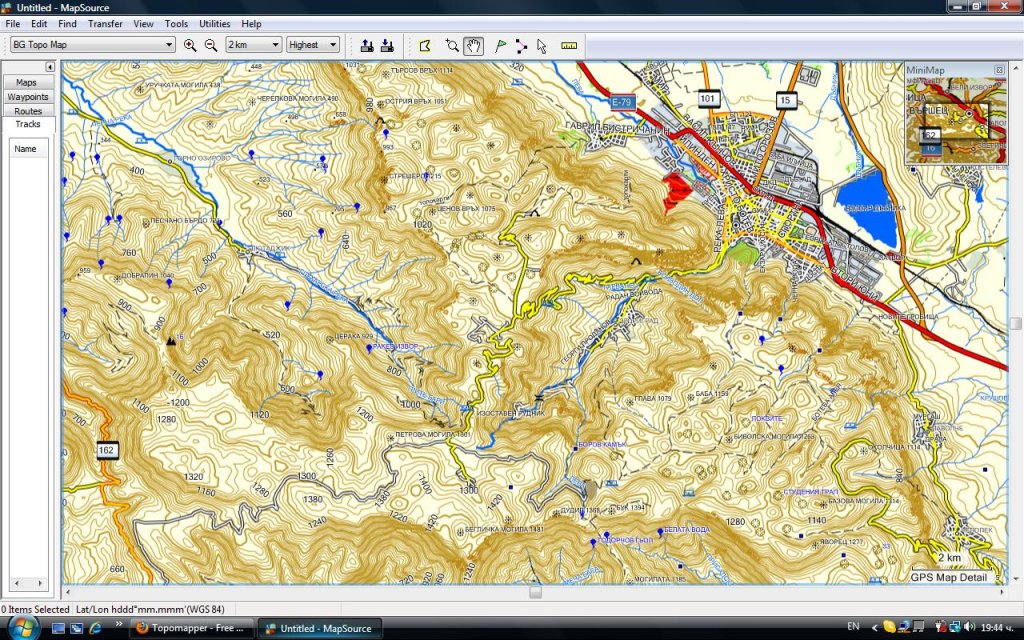
Task: Close the MiniMap panel
Action: click(999, 70)
